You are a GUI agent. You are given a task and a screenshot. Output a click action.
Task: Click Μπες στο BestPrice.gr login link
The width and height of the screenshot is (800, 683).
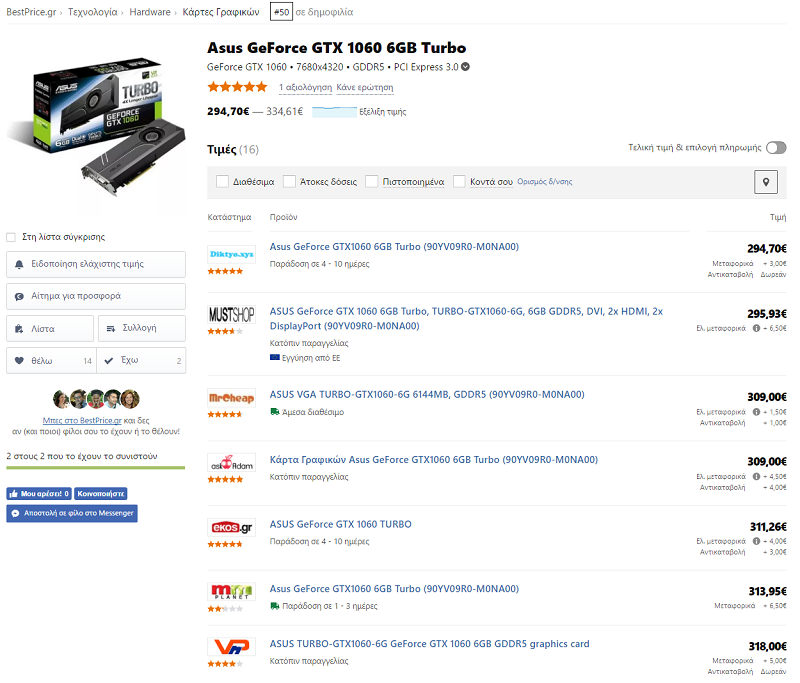tap(82, 421)
